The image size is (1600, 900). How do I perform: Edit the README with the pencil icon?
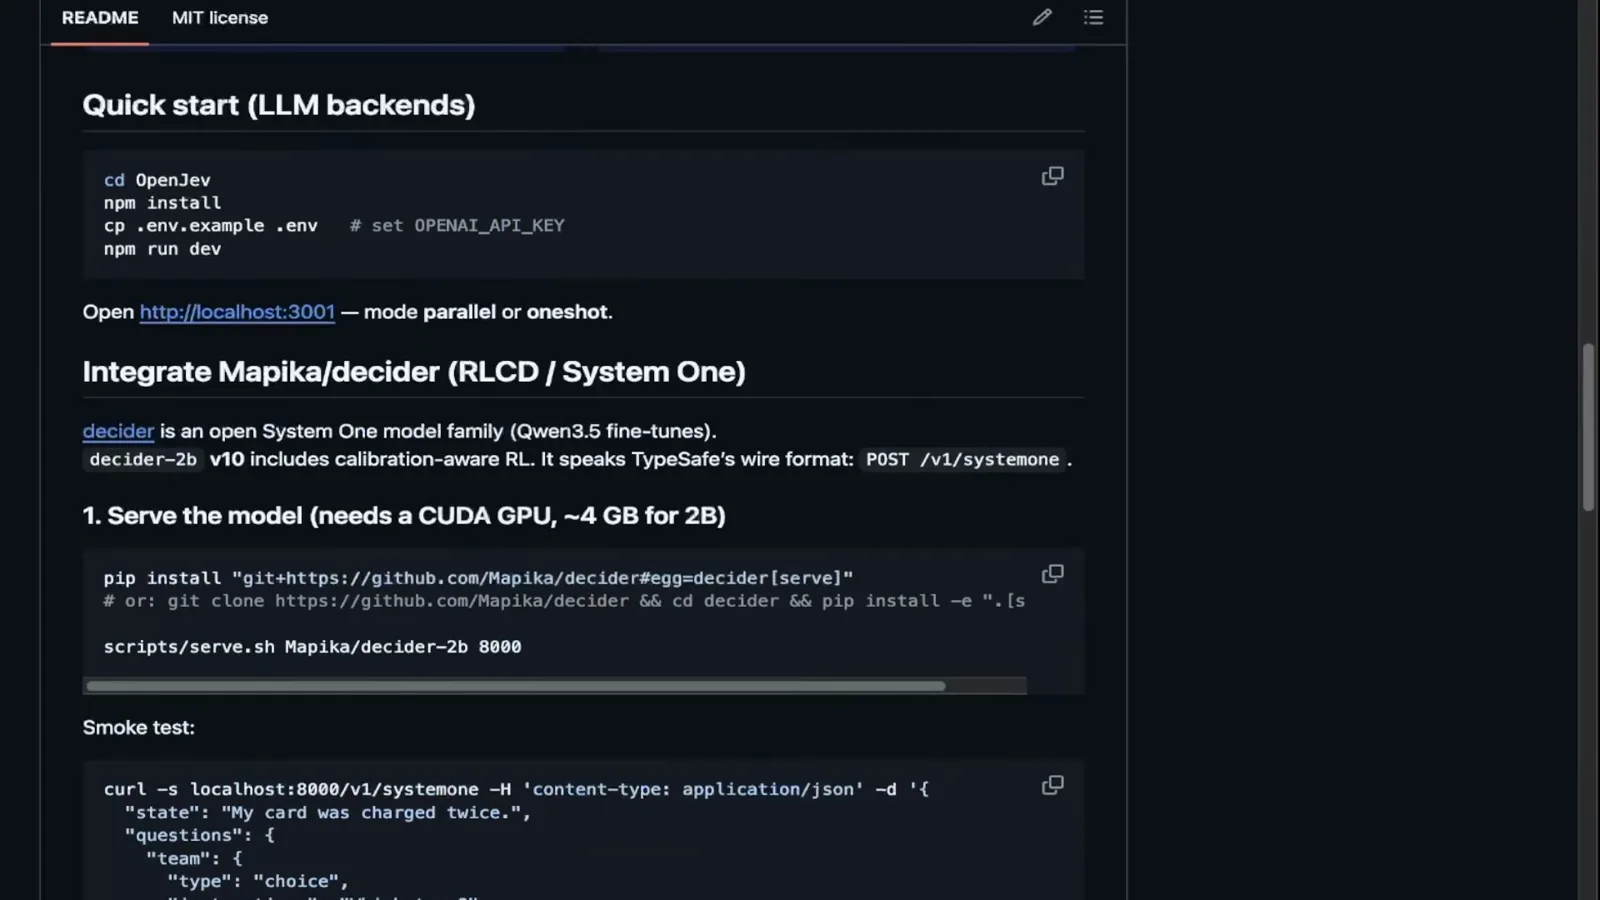point(1042,17)
